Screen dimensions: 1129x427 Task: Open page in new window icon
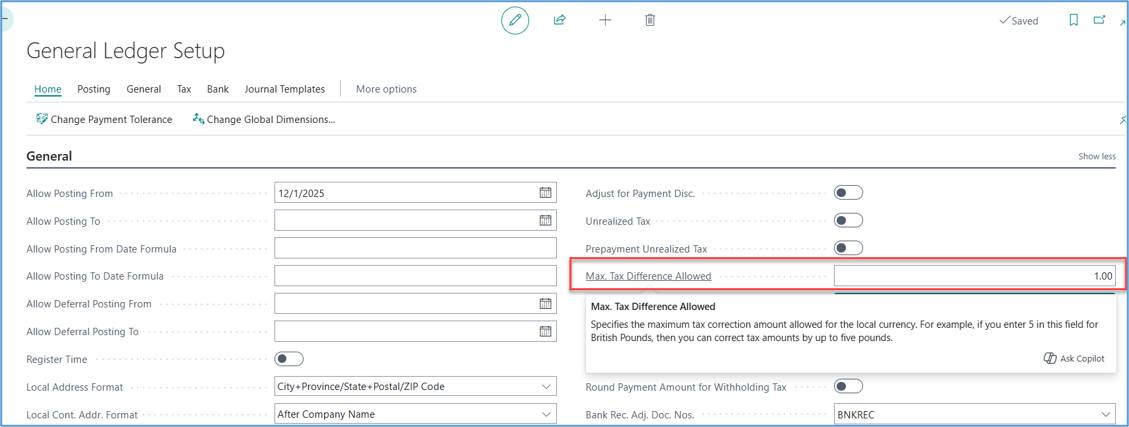point(1099,20)
